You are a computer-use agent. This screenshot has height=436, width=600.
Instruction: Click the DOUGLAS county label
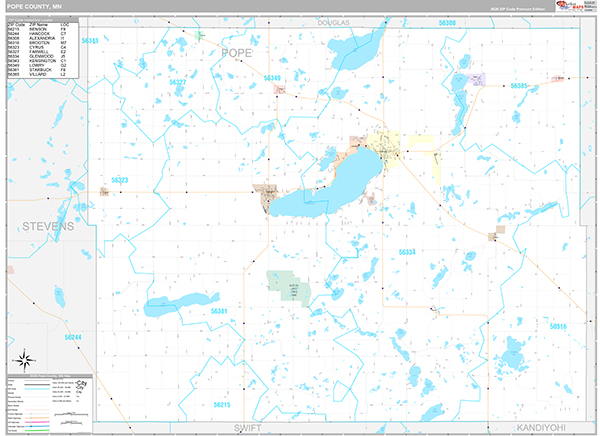pos(333,23)
